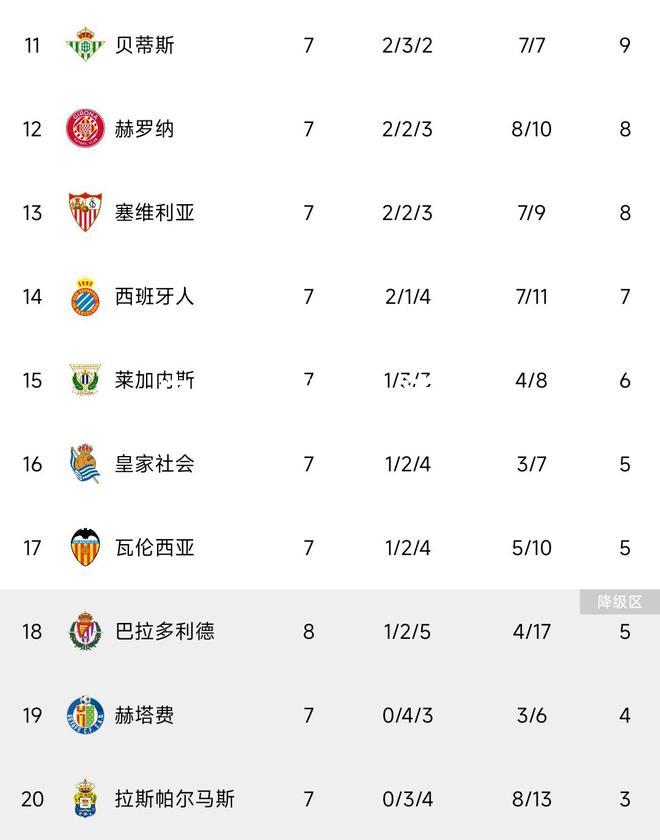Tap the Valencia bat crest
Image resolution: width=660 pixels, height=840 pixels.
tap(85, 548)
